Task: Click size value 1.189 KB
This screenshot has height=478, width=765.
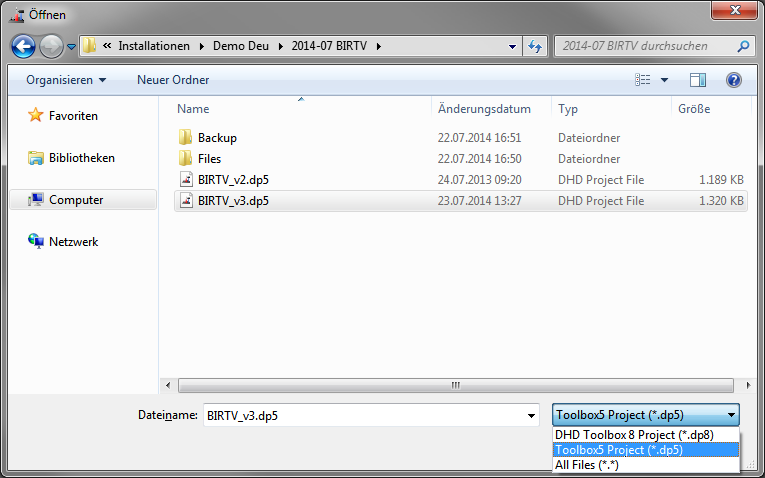Action: (x=721, y=179)
